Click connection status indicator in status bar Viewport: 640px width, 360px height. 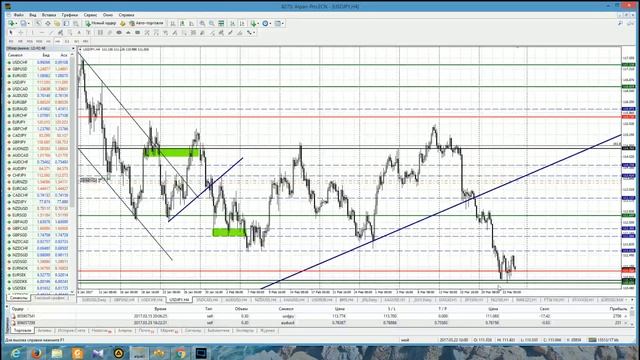(x=603, y=340)
